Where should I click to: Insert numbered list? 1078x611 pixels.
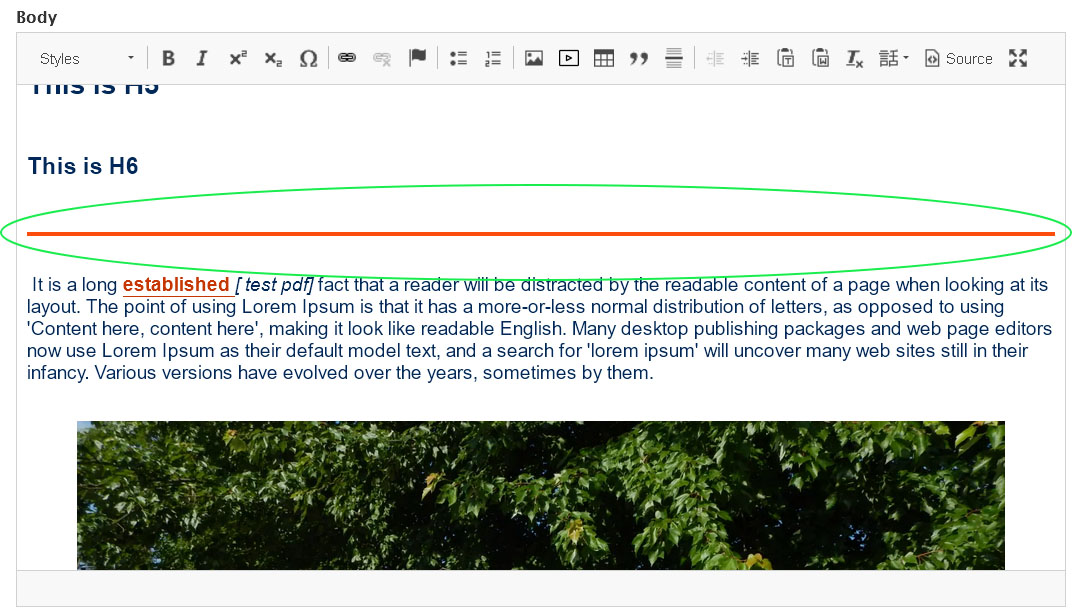493,58
